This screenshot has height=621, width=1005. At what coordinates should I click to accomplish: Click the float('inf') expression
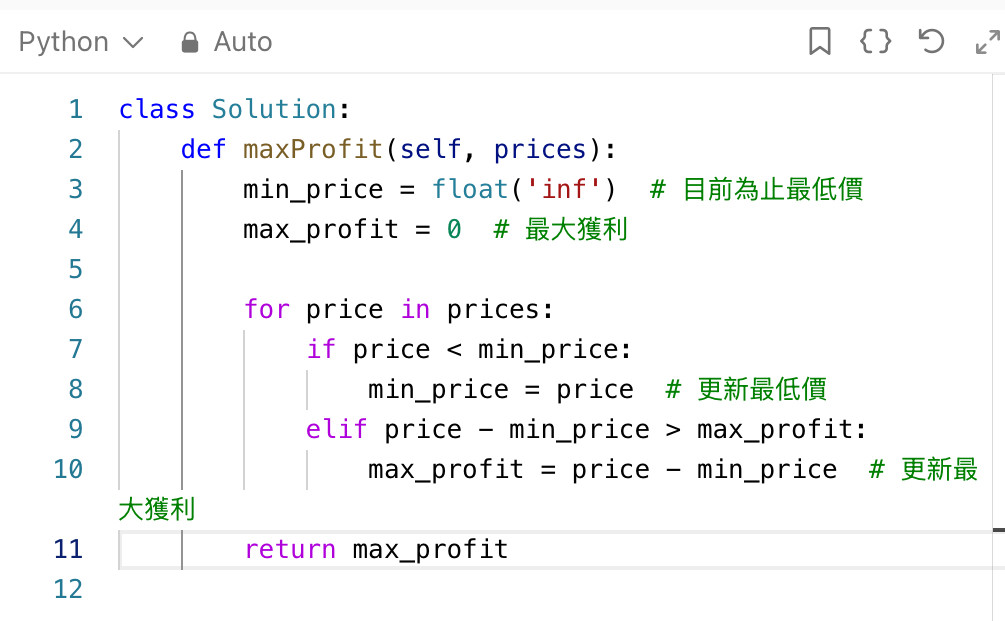click(x=524, y=189)
